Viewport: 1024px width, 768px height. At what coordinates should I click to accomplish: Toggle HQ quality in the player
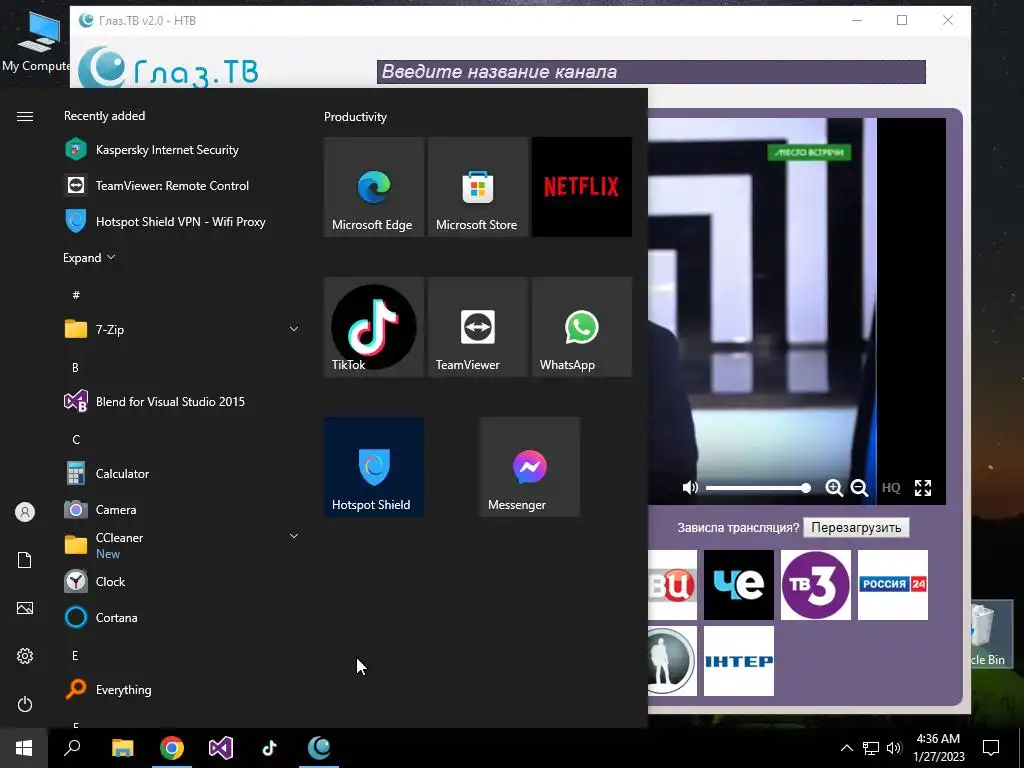[891, 488]
